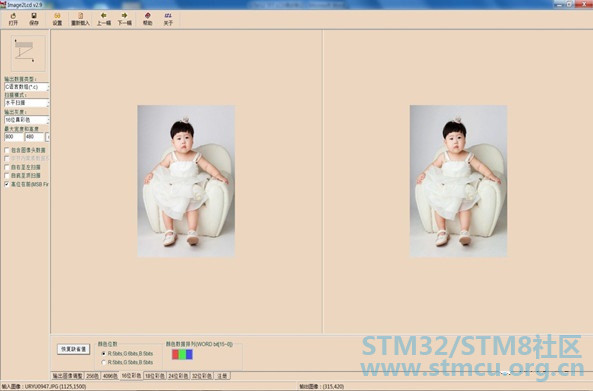593x391 pixels.
Task: Switch to the 32位彩色 tab
Action: [x=202, y=376]
